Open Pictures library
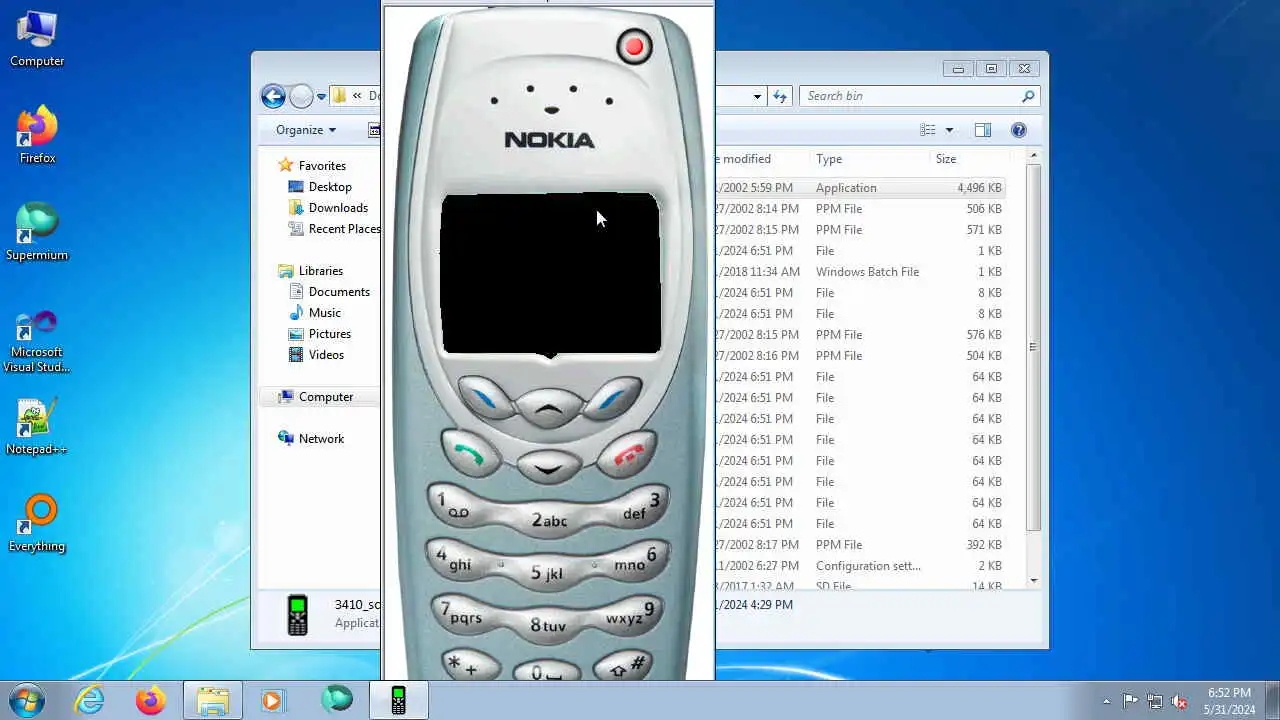The width and height of the screenshot is (1280, 720). 329,334
